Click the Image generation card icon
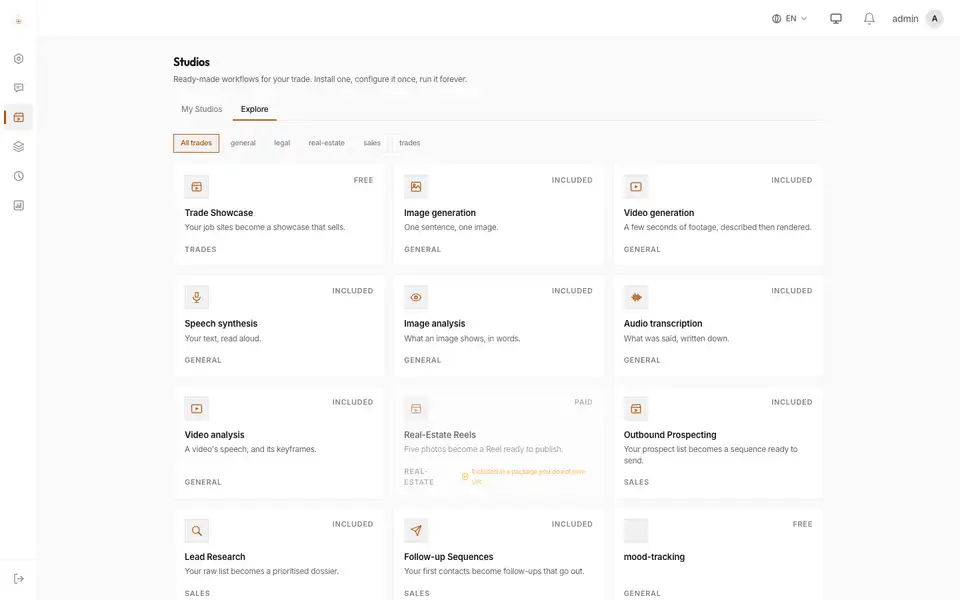 click(x=416, y=187)
